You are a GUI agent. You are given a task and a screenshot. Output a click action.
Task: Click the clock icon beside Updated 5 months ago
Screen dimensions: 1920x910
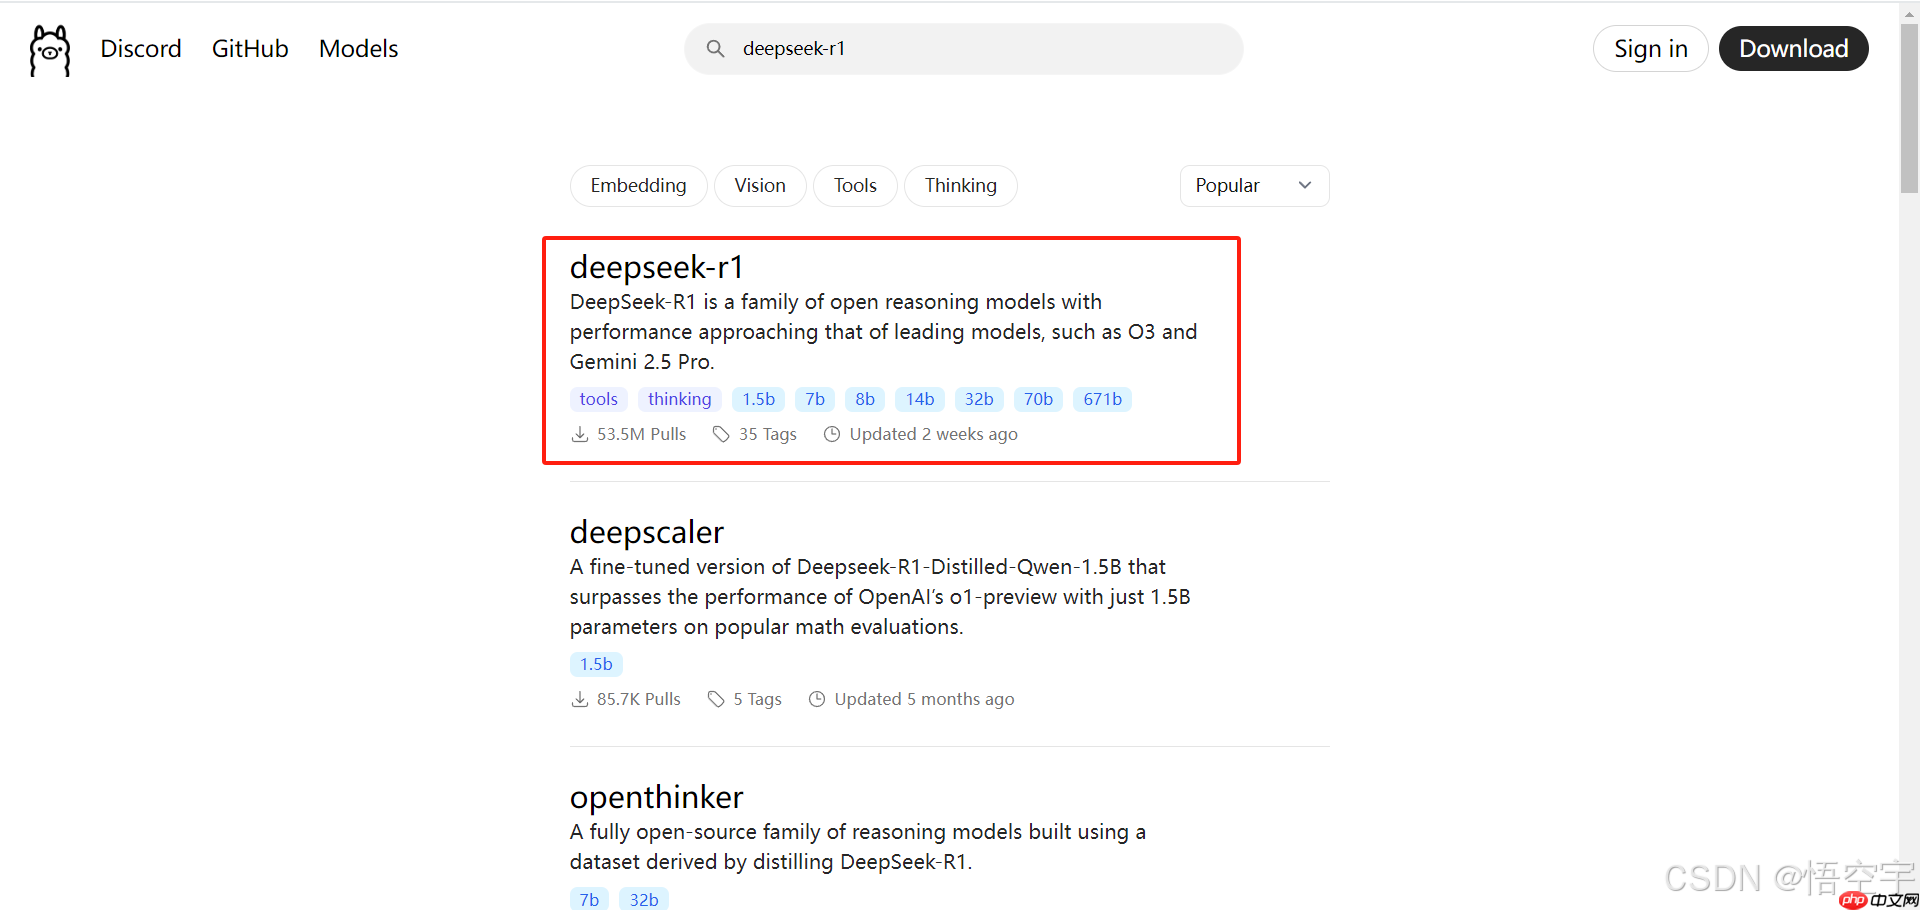(817, 699)
